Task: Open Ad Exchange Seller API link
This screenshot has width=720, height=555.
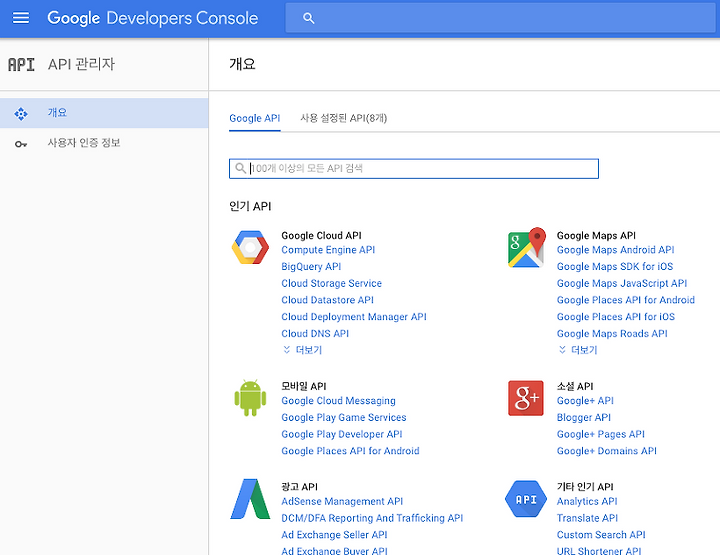Action: coord(334,535)
